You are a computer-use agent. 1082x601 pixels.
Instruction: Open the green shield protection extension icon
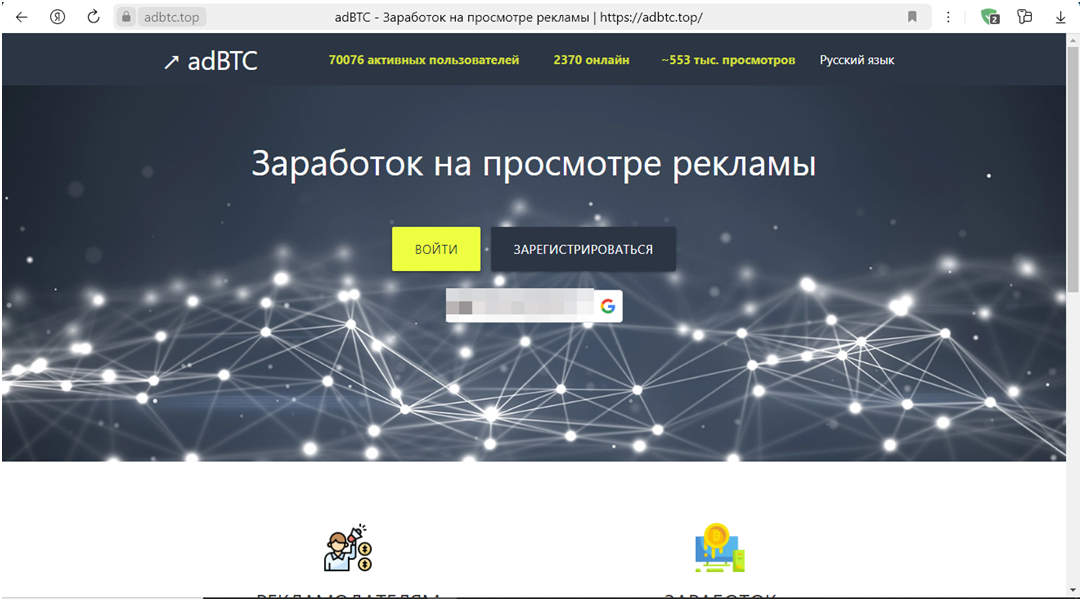coord(990,17)
